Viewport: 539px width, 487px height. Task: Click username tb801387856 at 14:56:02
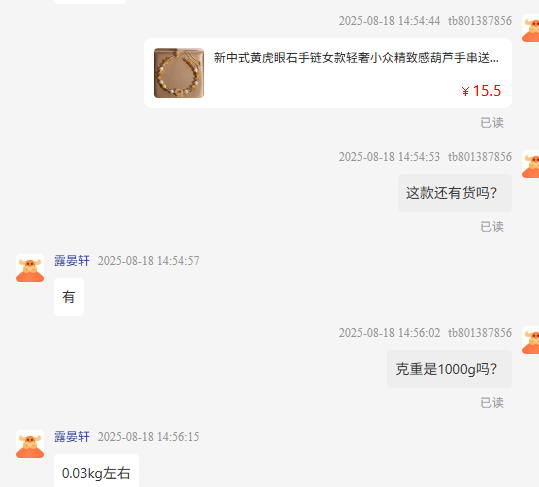click(x=480, y=333)
